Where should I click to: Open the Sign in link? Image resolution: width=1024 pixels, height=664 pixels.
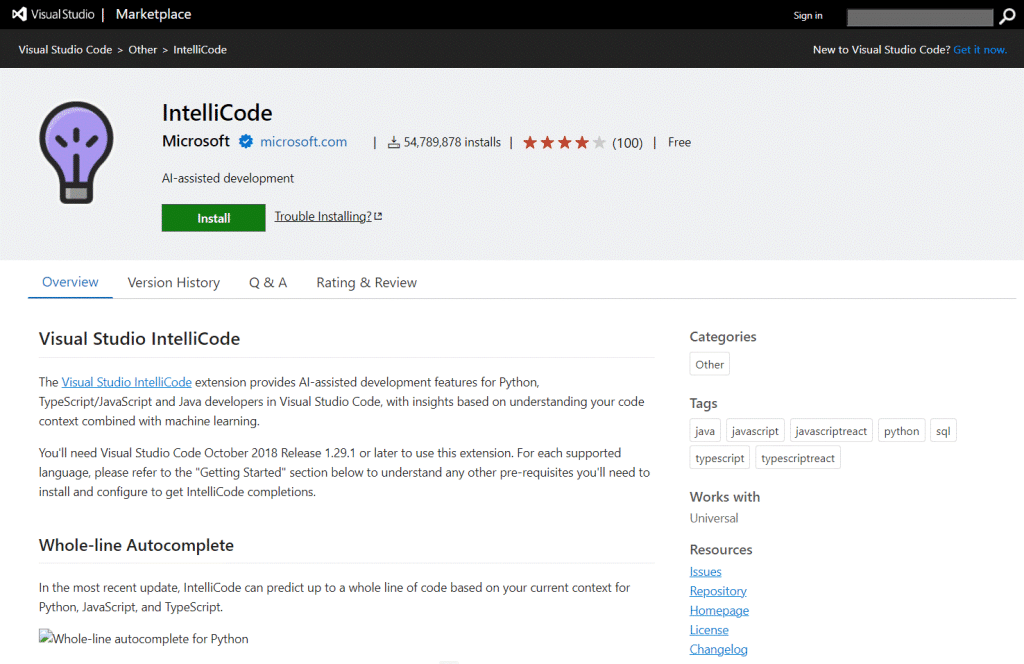coord(808,16)
